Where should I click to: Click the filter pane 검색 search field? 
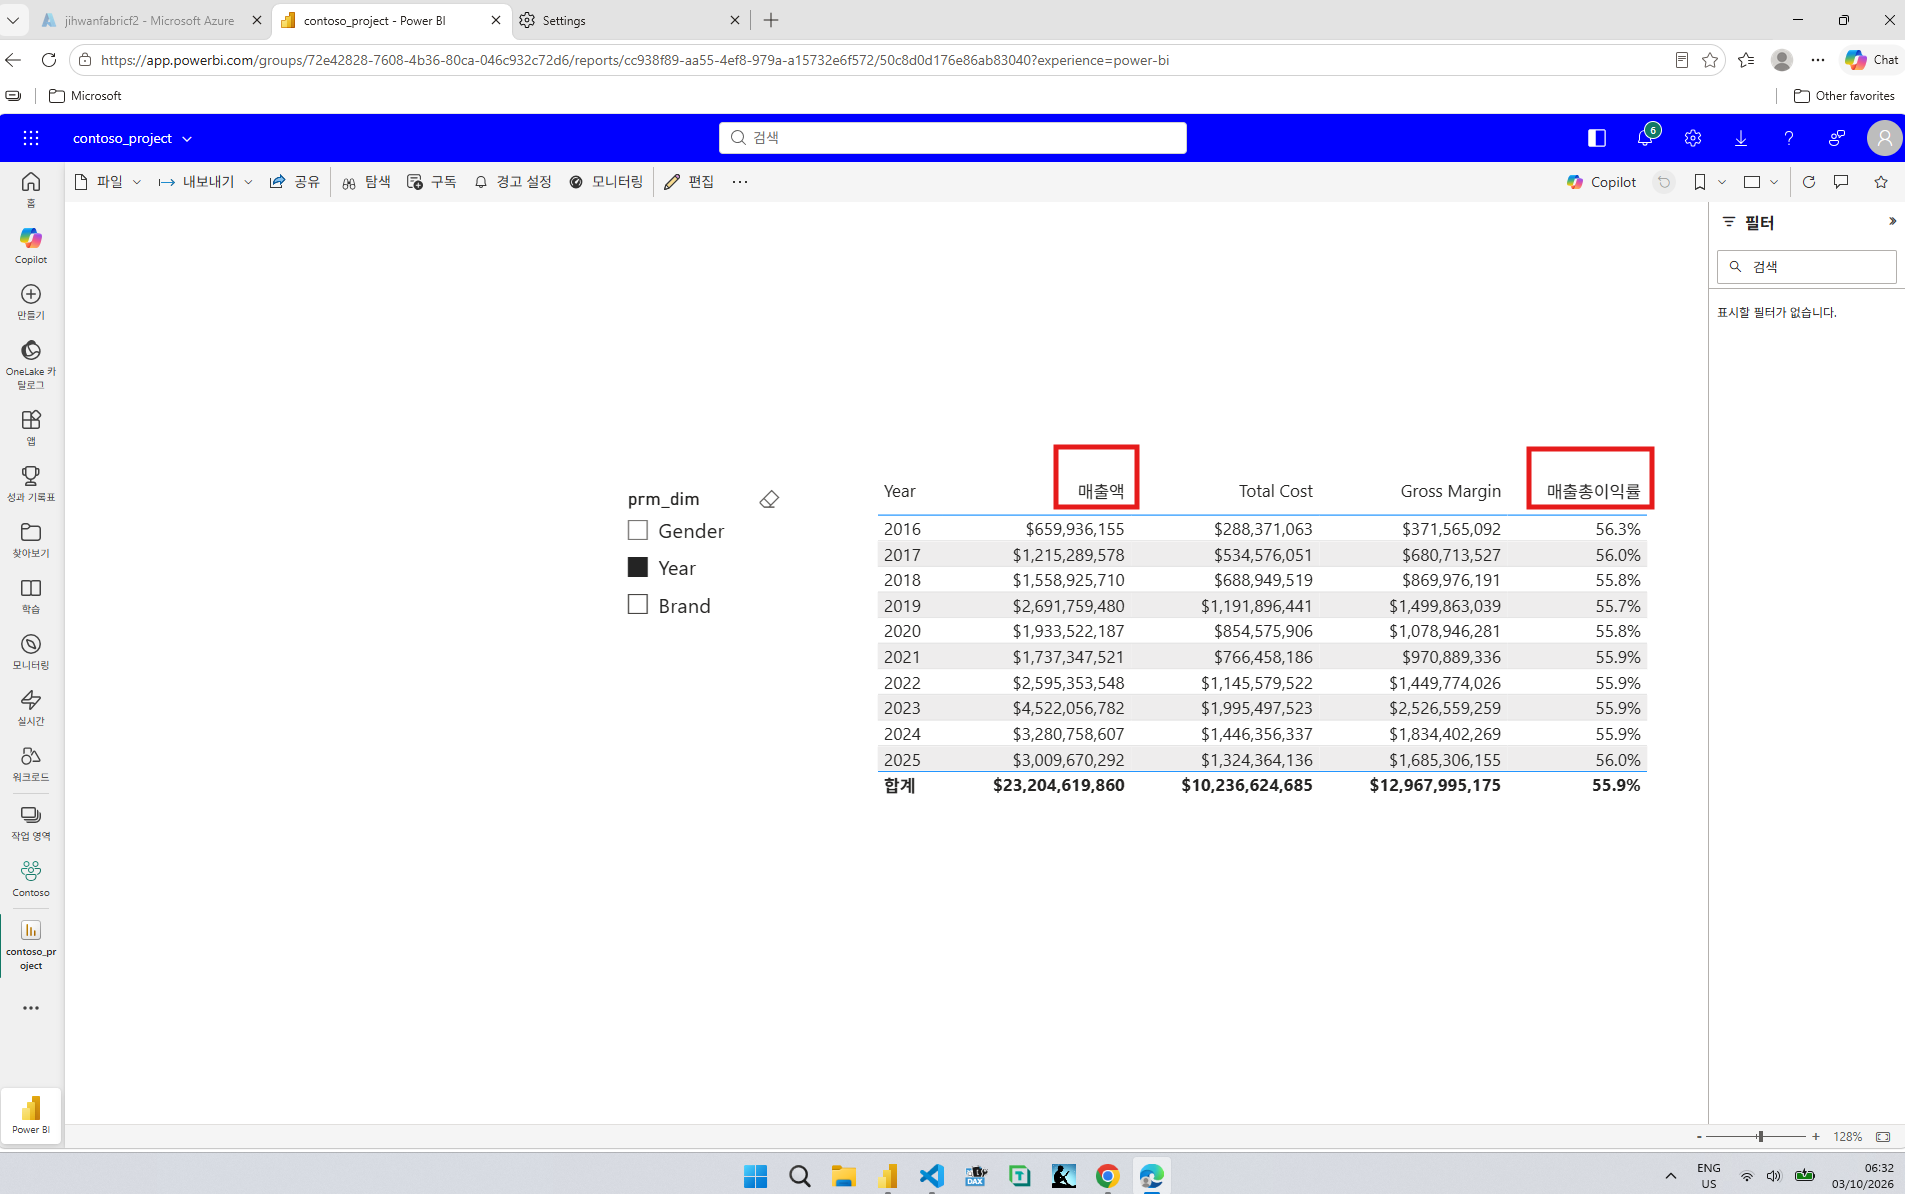1806,267
